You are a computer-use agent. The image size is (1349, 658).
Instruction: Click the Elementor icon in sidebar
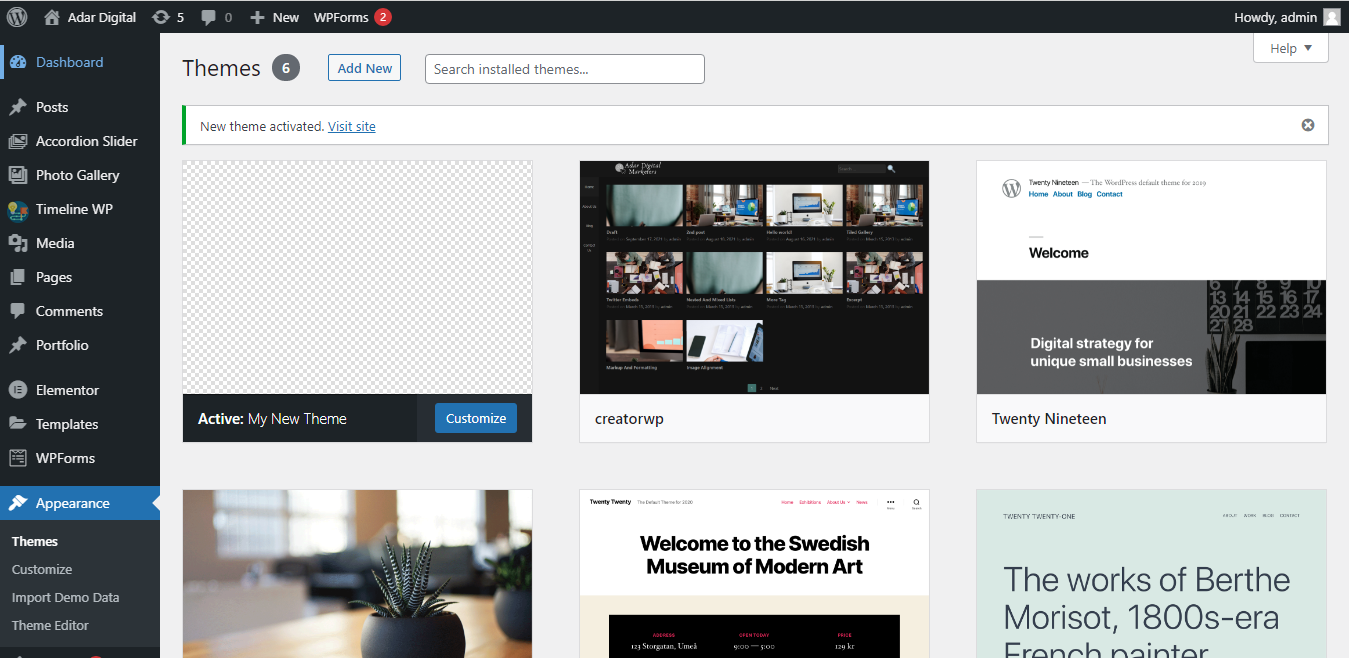pyautogui.click(x=18, y=390)
